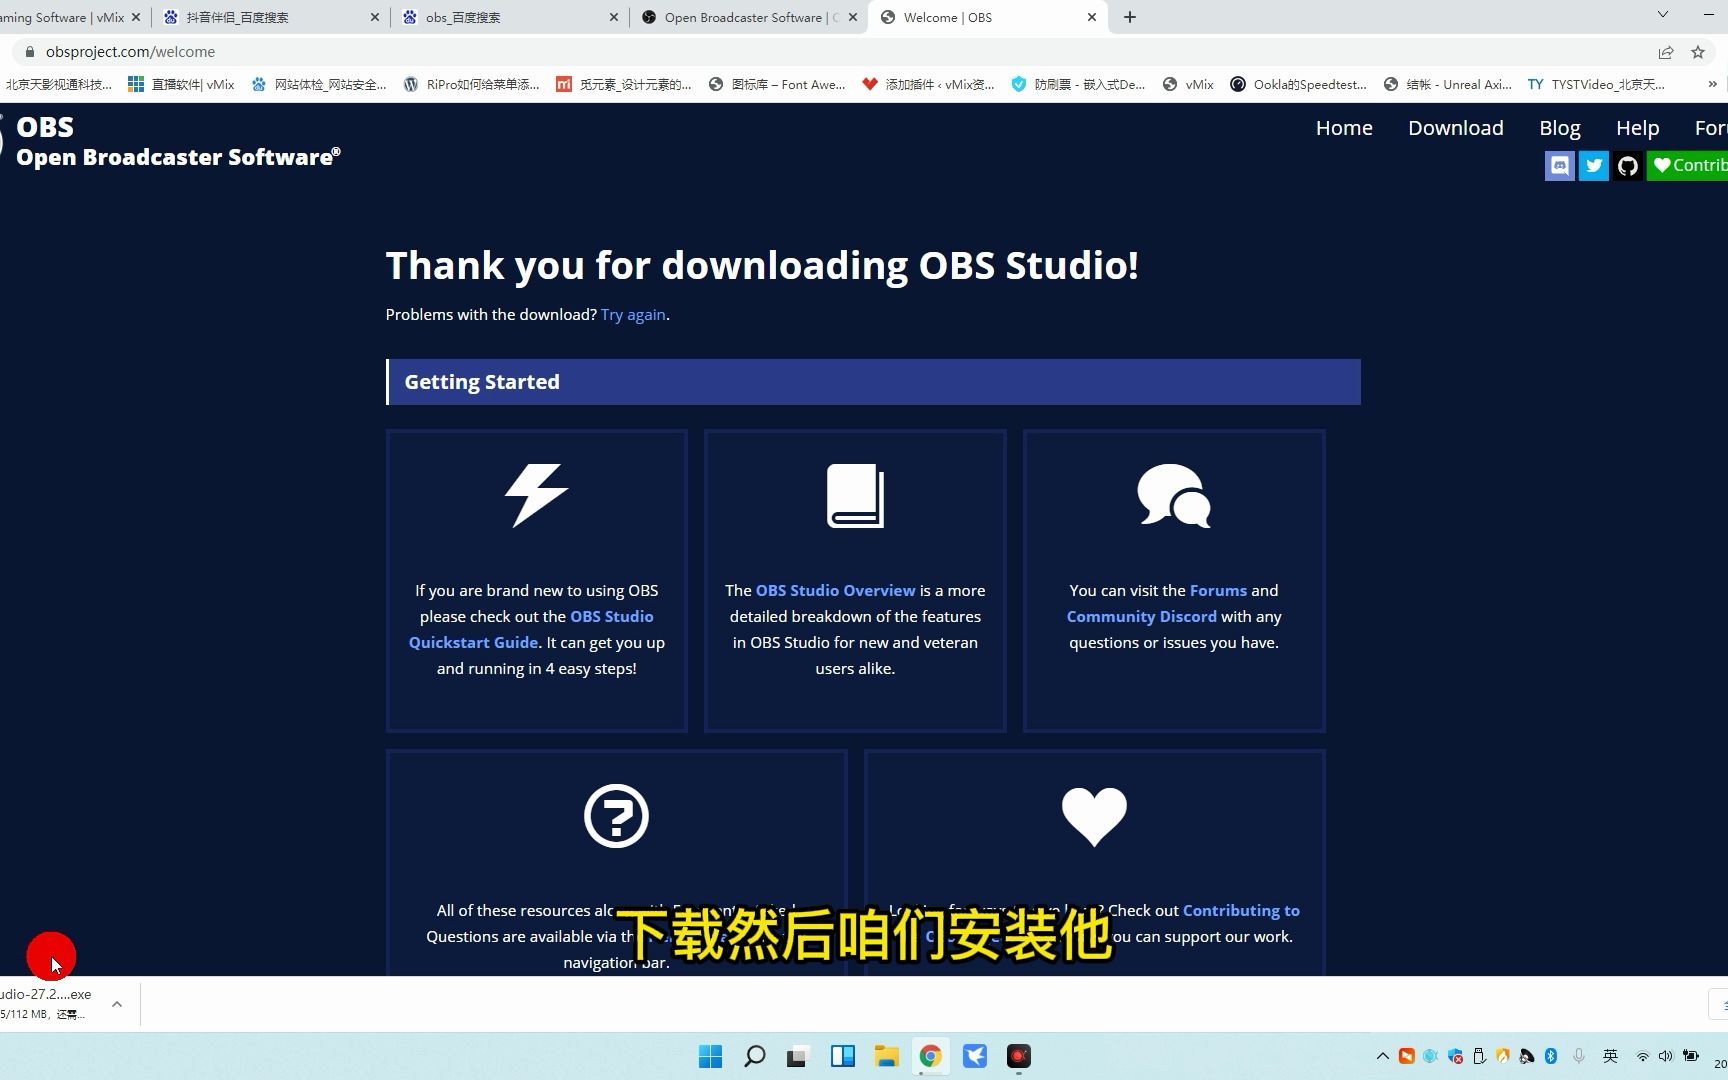Click the Try again download link
This screenshot has width=1728, height=1080.
tap(633, 314)
